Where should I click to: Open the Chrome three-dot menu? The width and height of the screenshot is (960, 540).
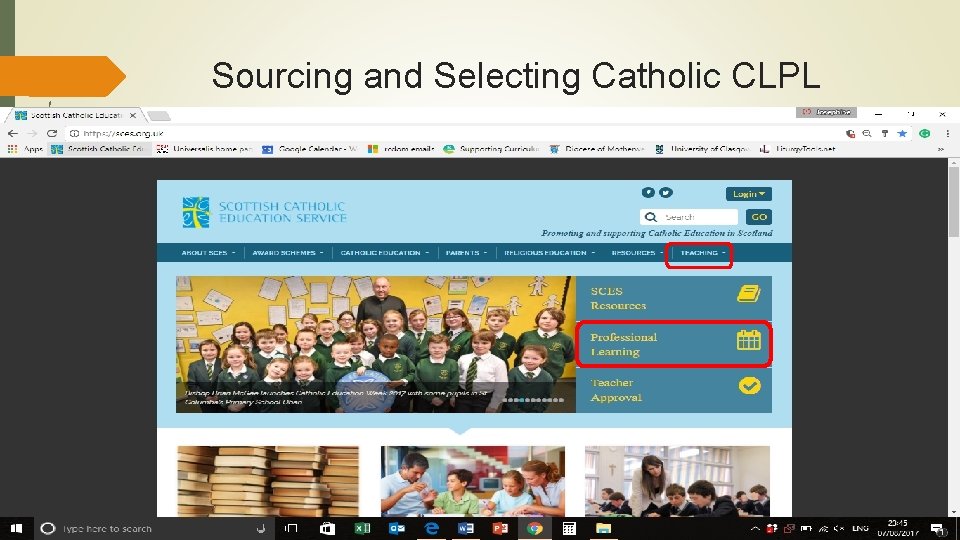point(947,133)
